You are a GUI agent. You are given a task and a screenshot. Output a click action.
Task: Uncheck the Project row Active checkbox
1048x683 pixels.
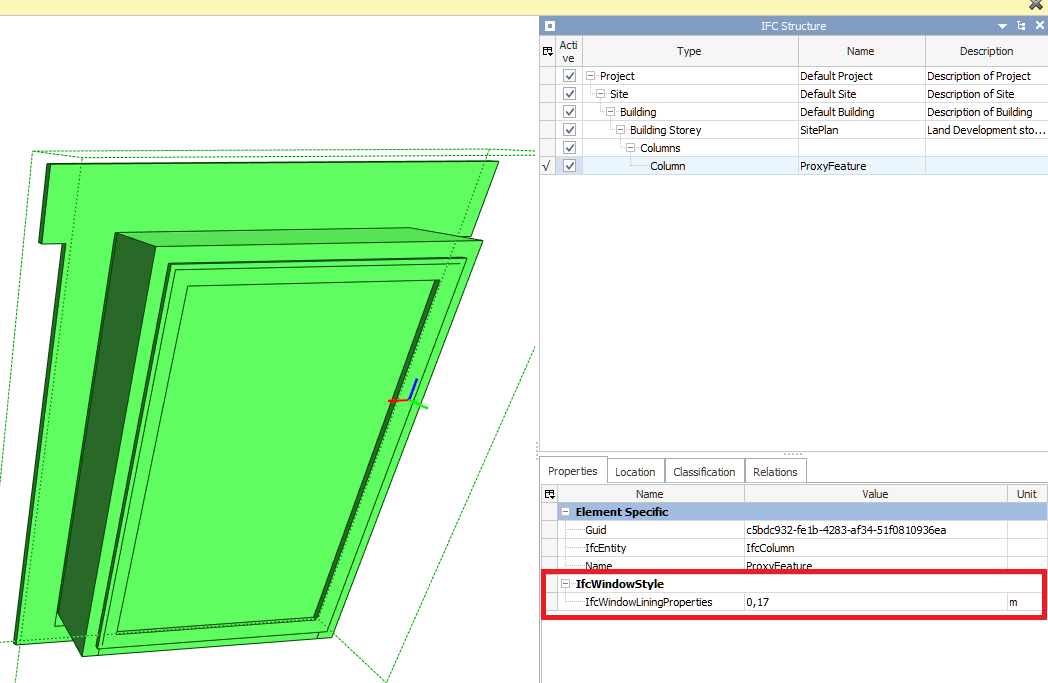click(569, 76)
